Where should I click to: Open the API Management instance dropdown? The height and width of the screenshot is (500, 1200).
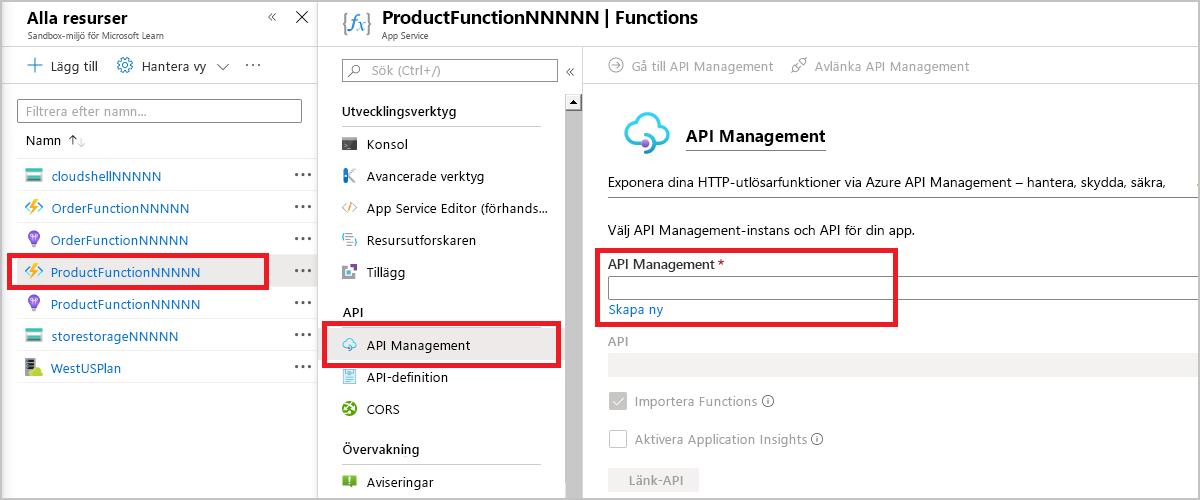(902, 288)
